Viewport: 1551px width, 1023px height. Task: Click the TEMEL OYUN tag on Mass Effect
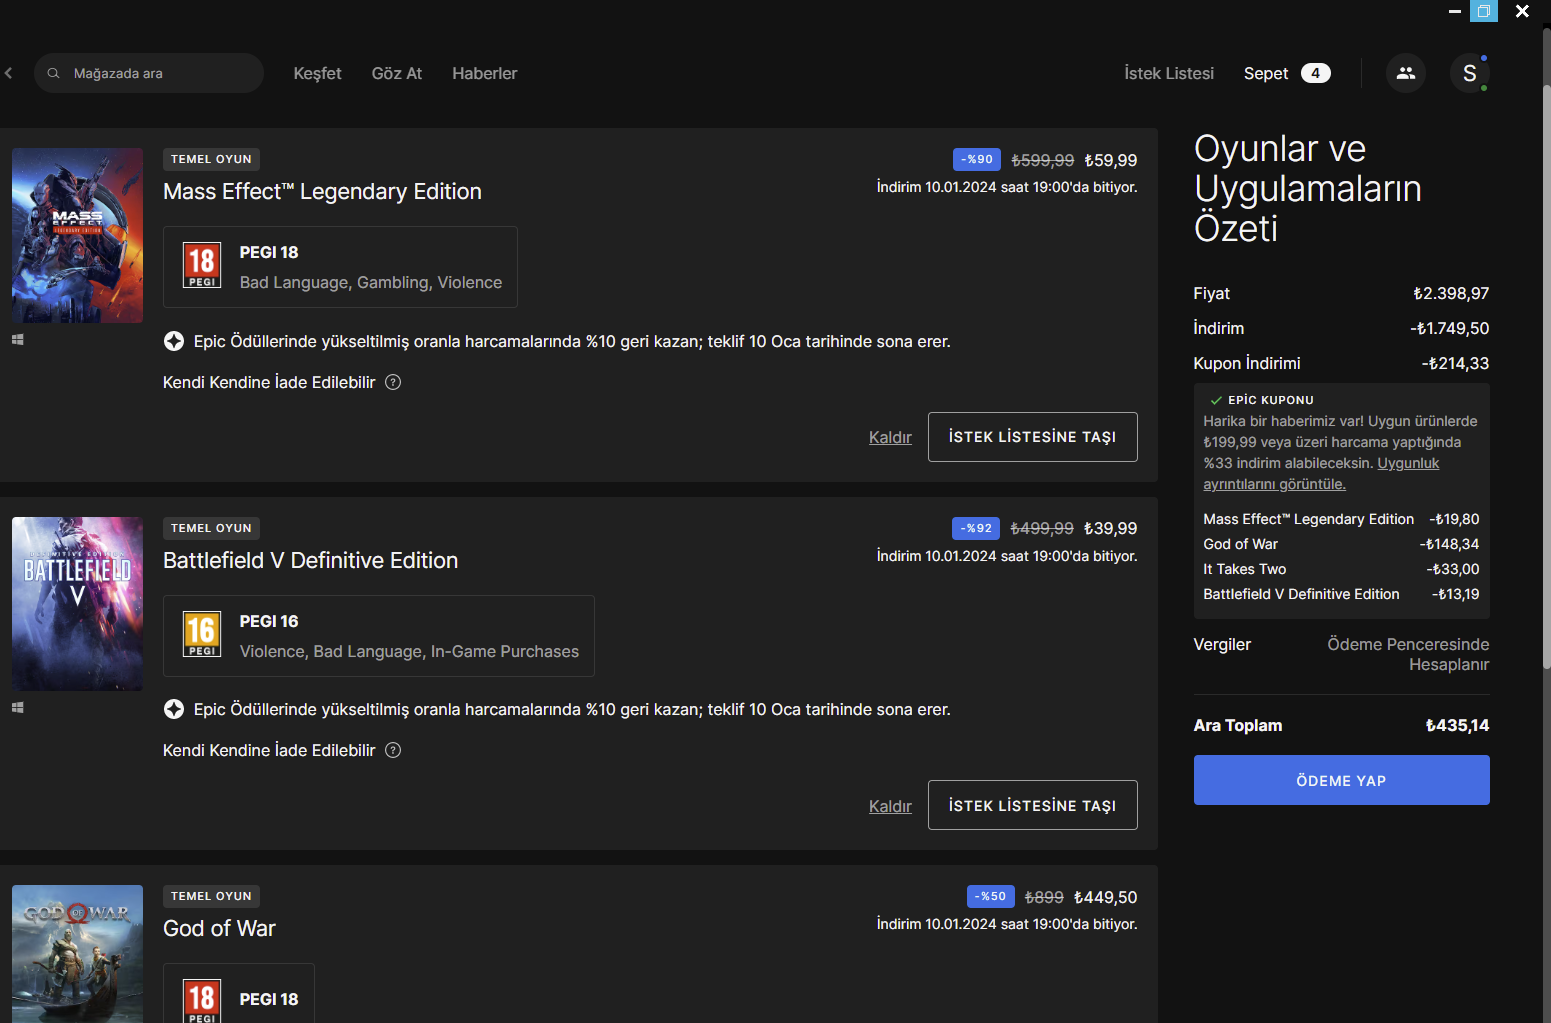coord(211,159)
